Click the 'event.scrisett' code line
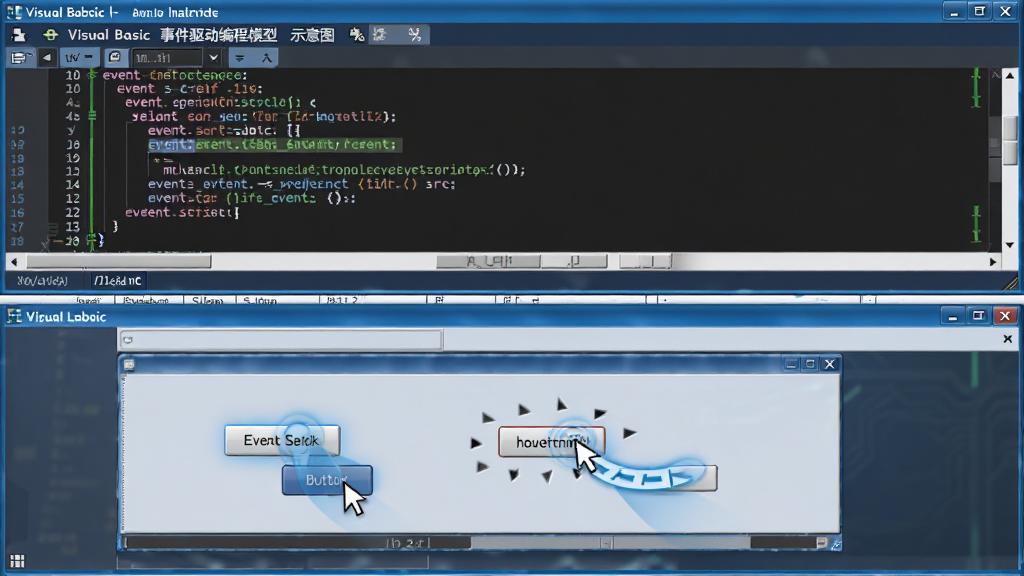Viewport: 1024px width, 576px height. (182, 212)
